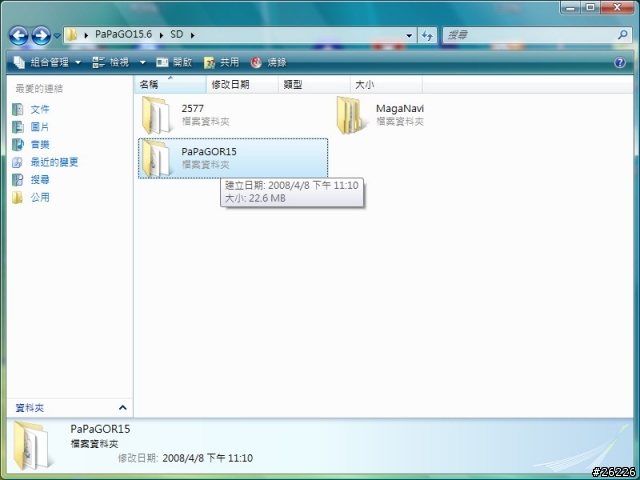The width and height of the screenshot is (640, 480).
Task: Open 公用 in favorite links
Action: (x=40, y=198)
